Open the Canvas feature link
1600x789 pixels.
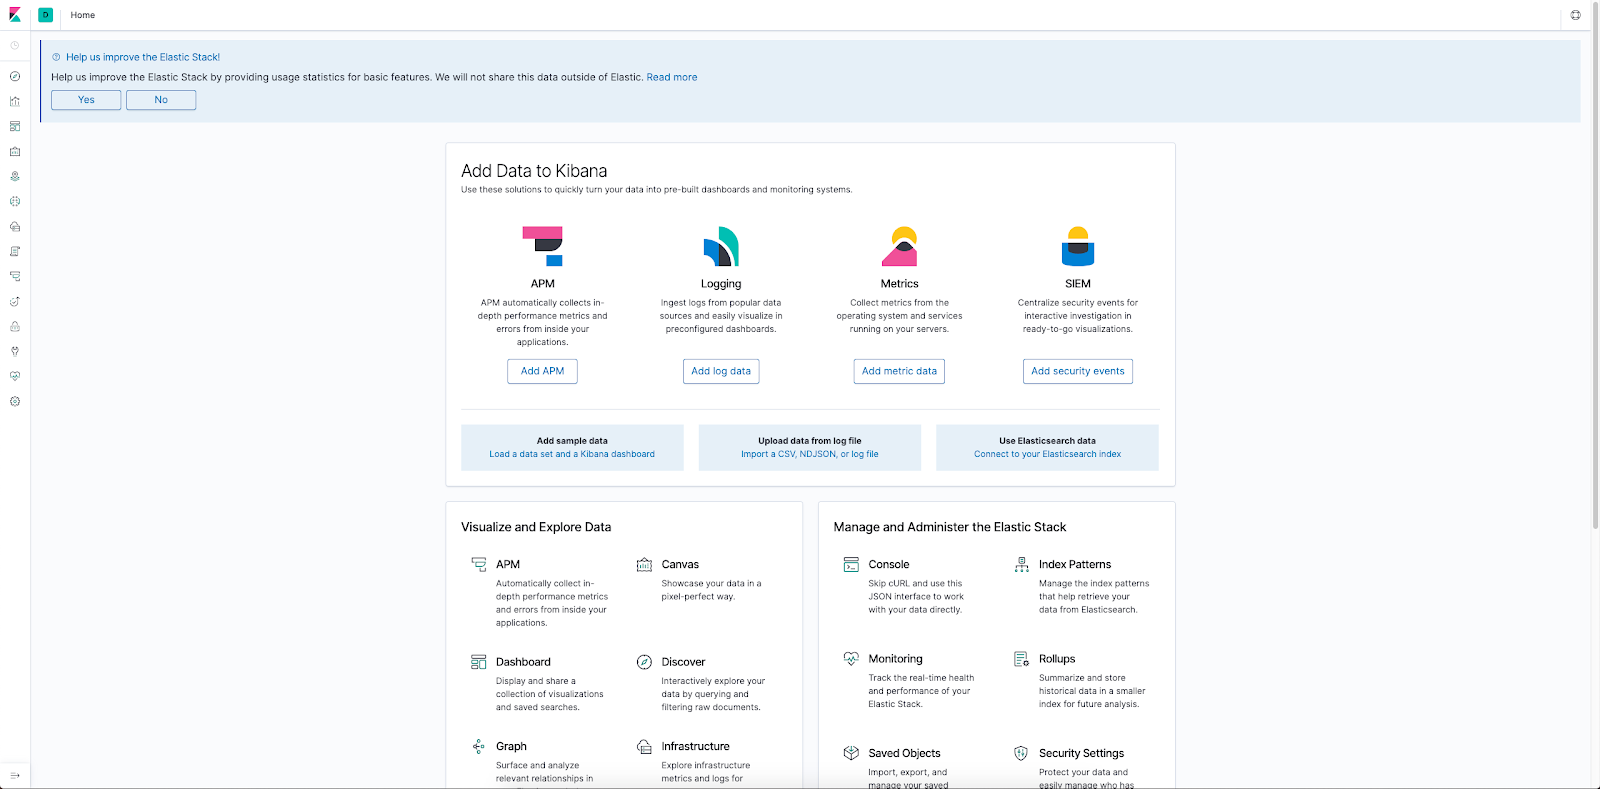[x=680, y=565]
